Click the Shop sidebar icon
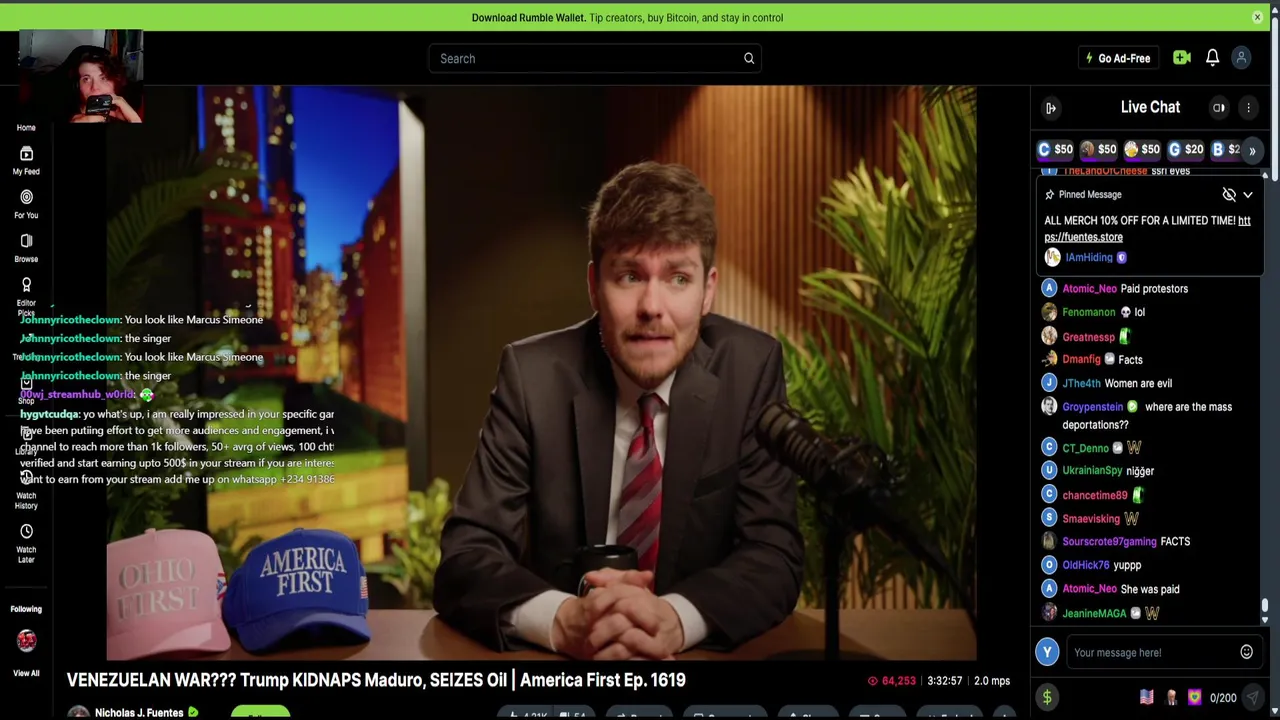The width and height of the screenshot is (1280, 720). click(26, 390)
